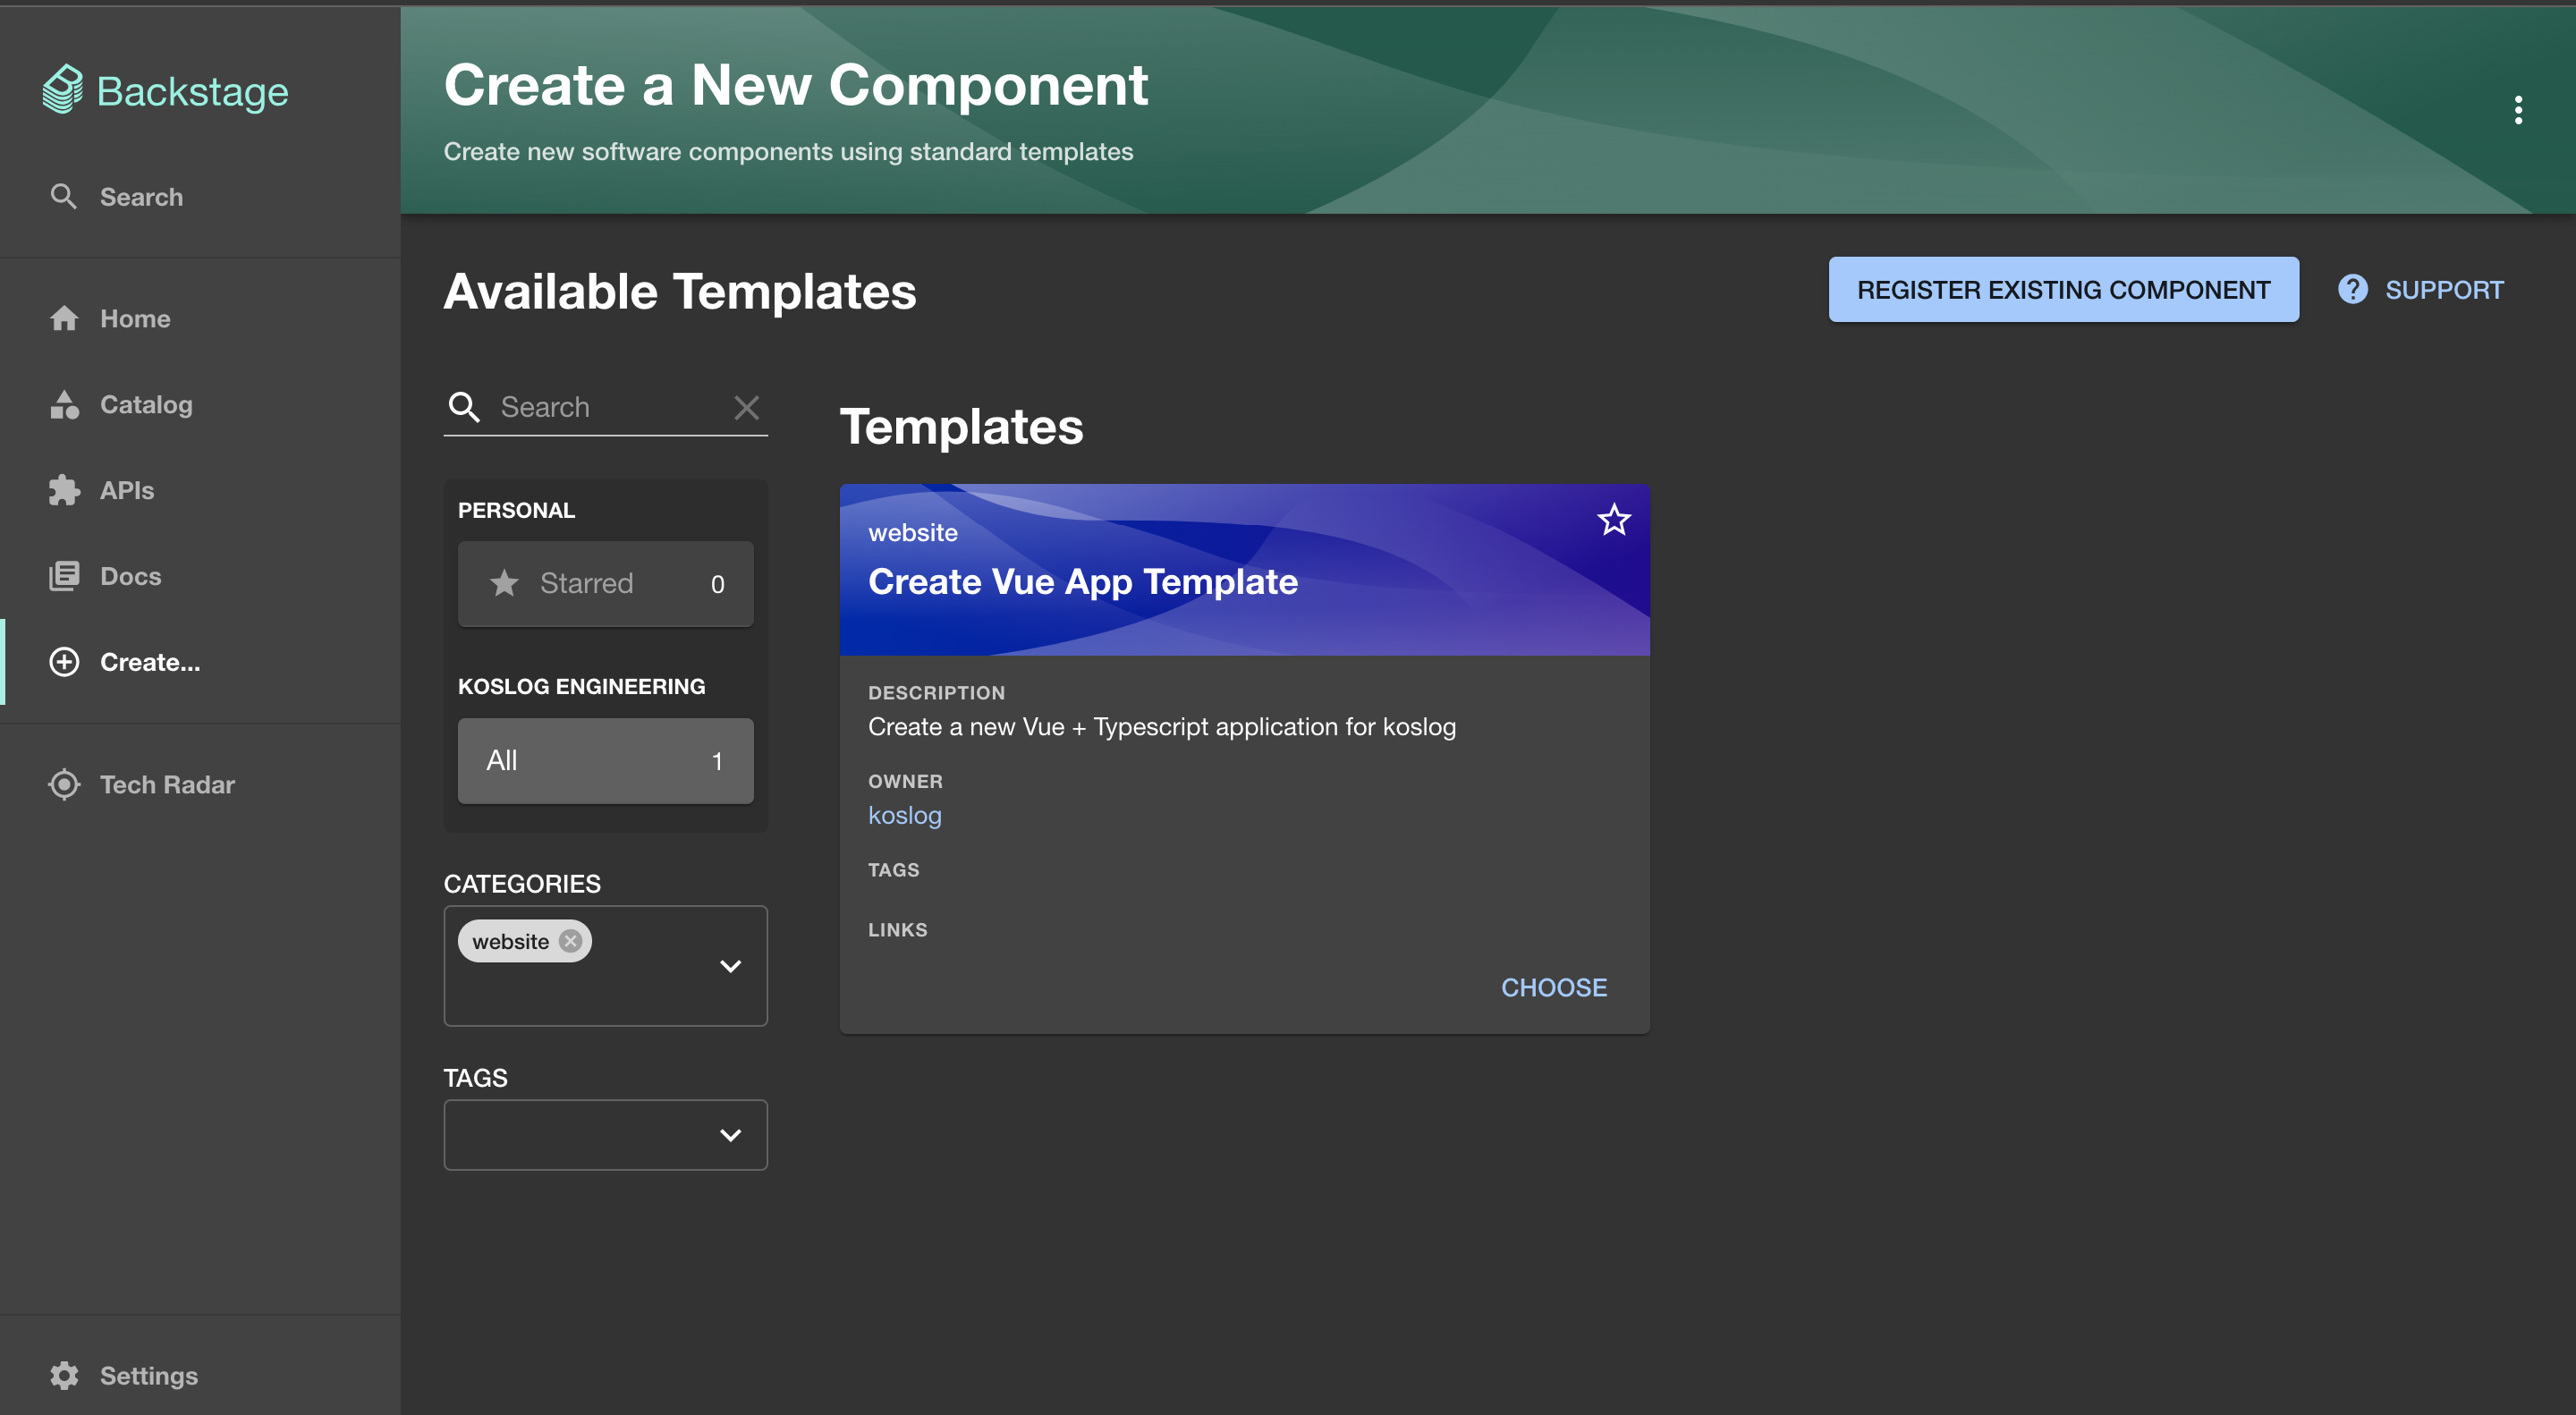Screen dimensions: 2576x1415
Task: Click the Starred filter star icon
Action: point(504,582)
